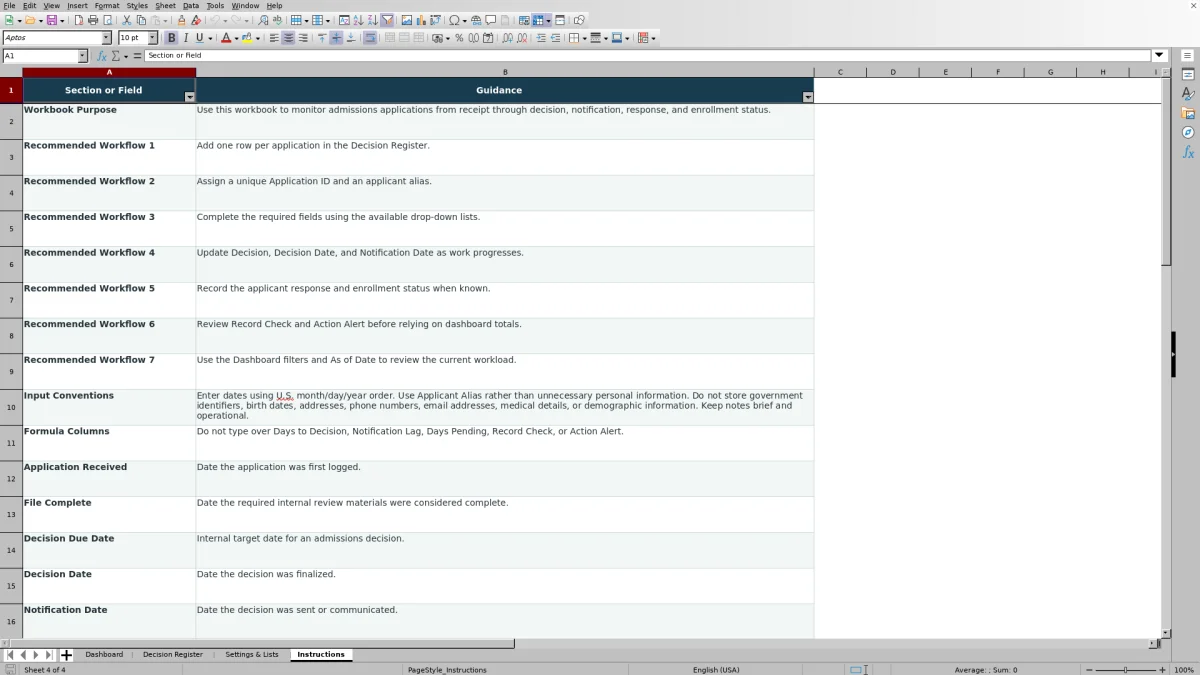This screenshot has height=675, width=1200.
Task: Toggle the AutoFilter funnel button
Action: [x=387, y=20]
